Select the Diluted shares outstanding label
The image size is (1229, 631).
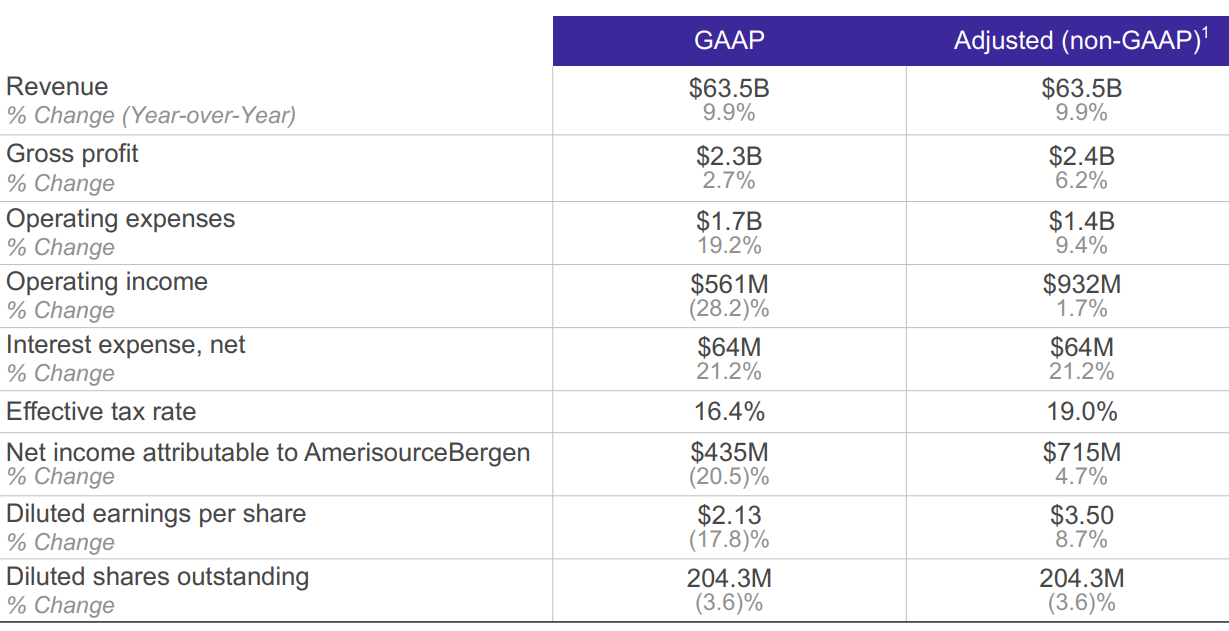157,577
